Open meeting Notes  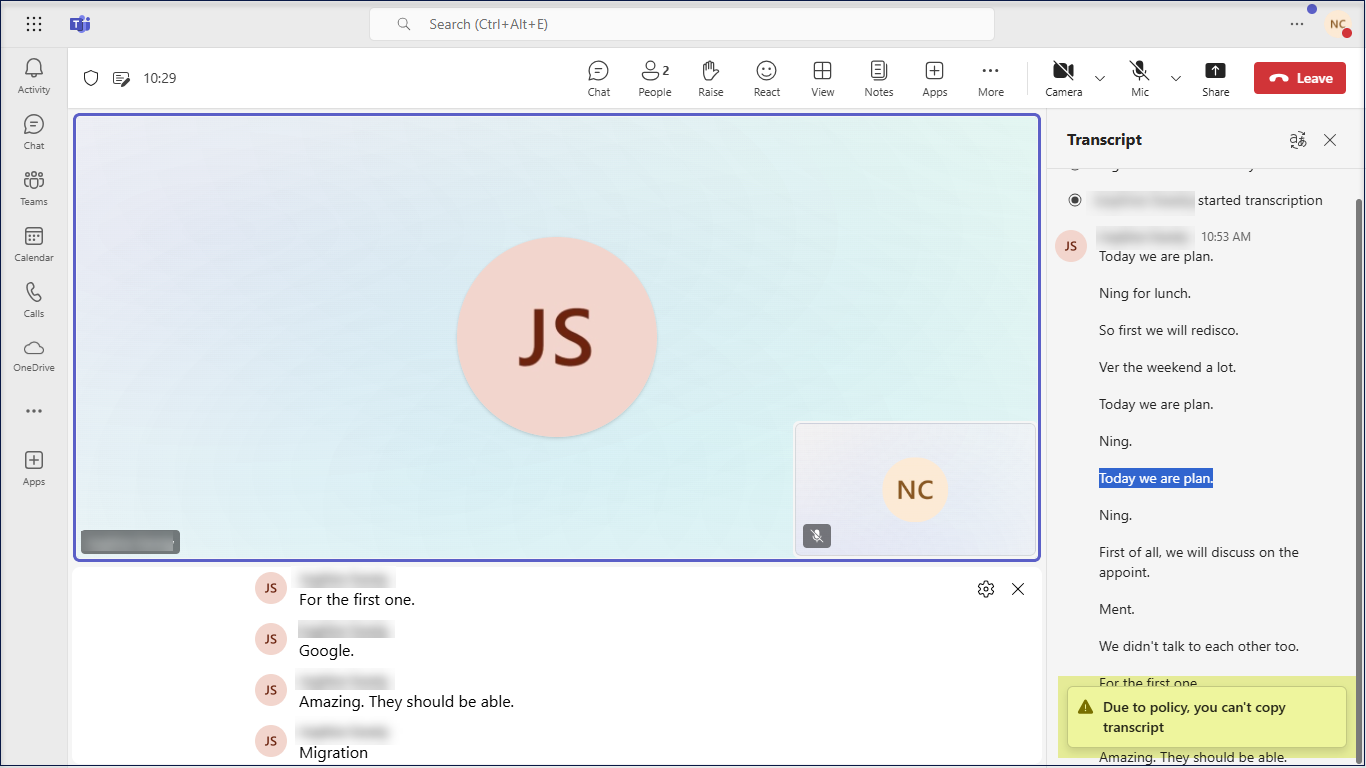(x=878, y=78)
